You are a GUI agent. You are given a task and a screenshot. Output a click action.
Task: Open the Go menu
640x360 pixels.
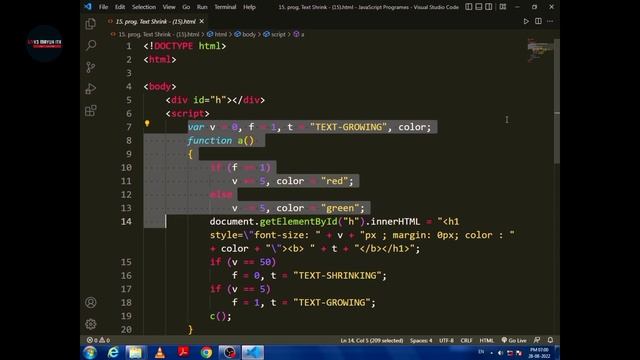(186, 7)
